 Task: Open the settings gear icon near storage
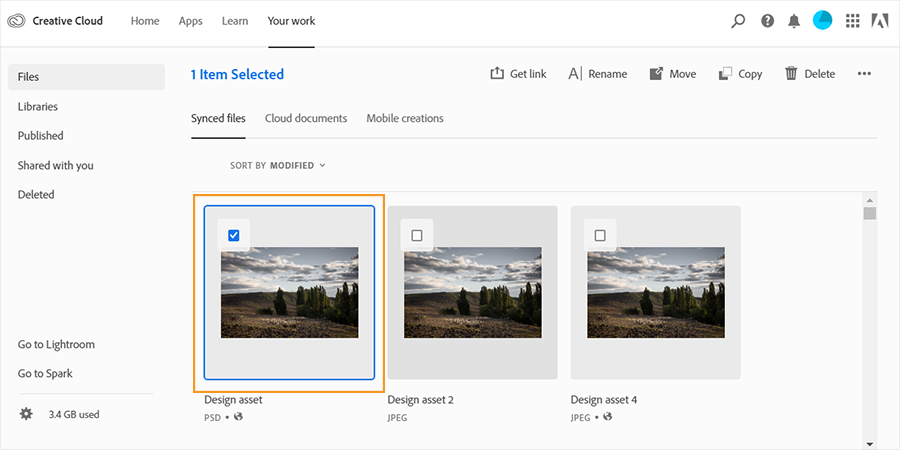[26, 414]
